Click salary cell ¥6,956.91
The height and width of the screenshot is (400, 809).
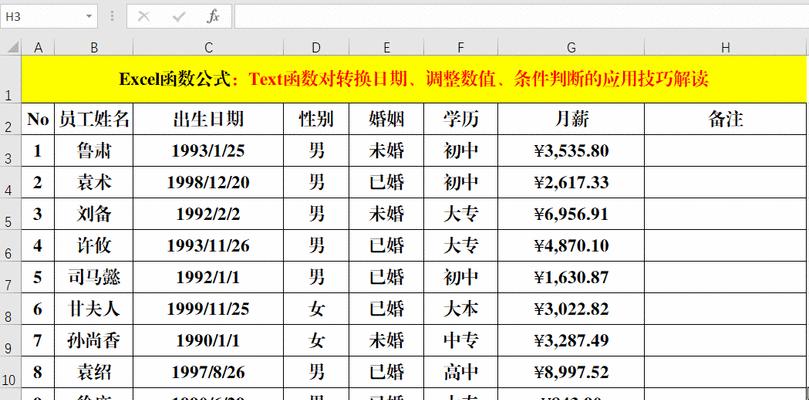tap(571, 214)
